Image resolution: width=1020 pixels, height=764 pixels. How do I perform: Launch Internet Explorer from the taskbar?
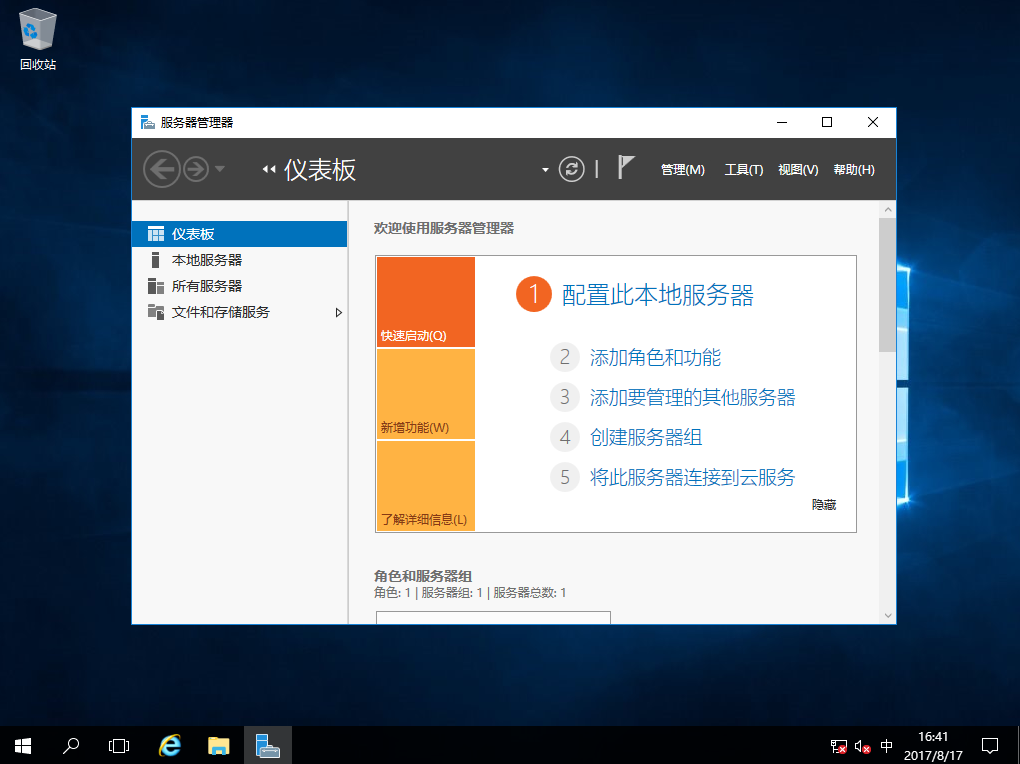(x=170, y=745)
